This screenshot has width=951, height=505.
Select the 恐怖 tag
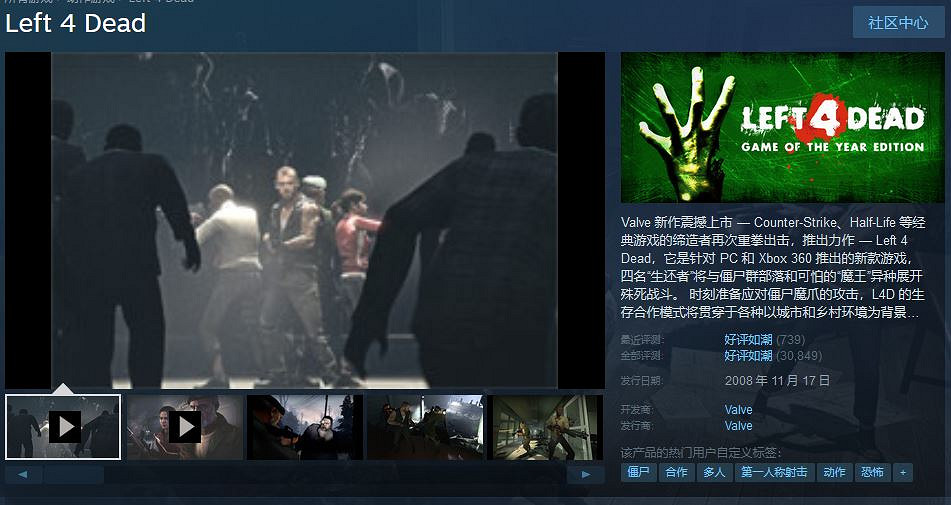pos(872,472)
